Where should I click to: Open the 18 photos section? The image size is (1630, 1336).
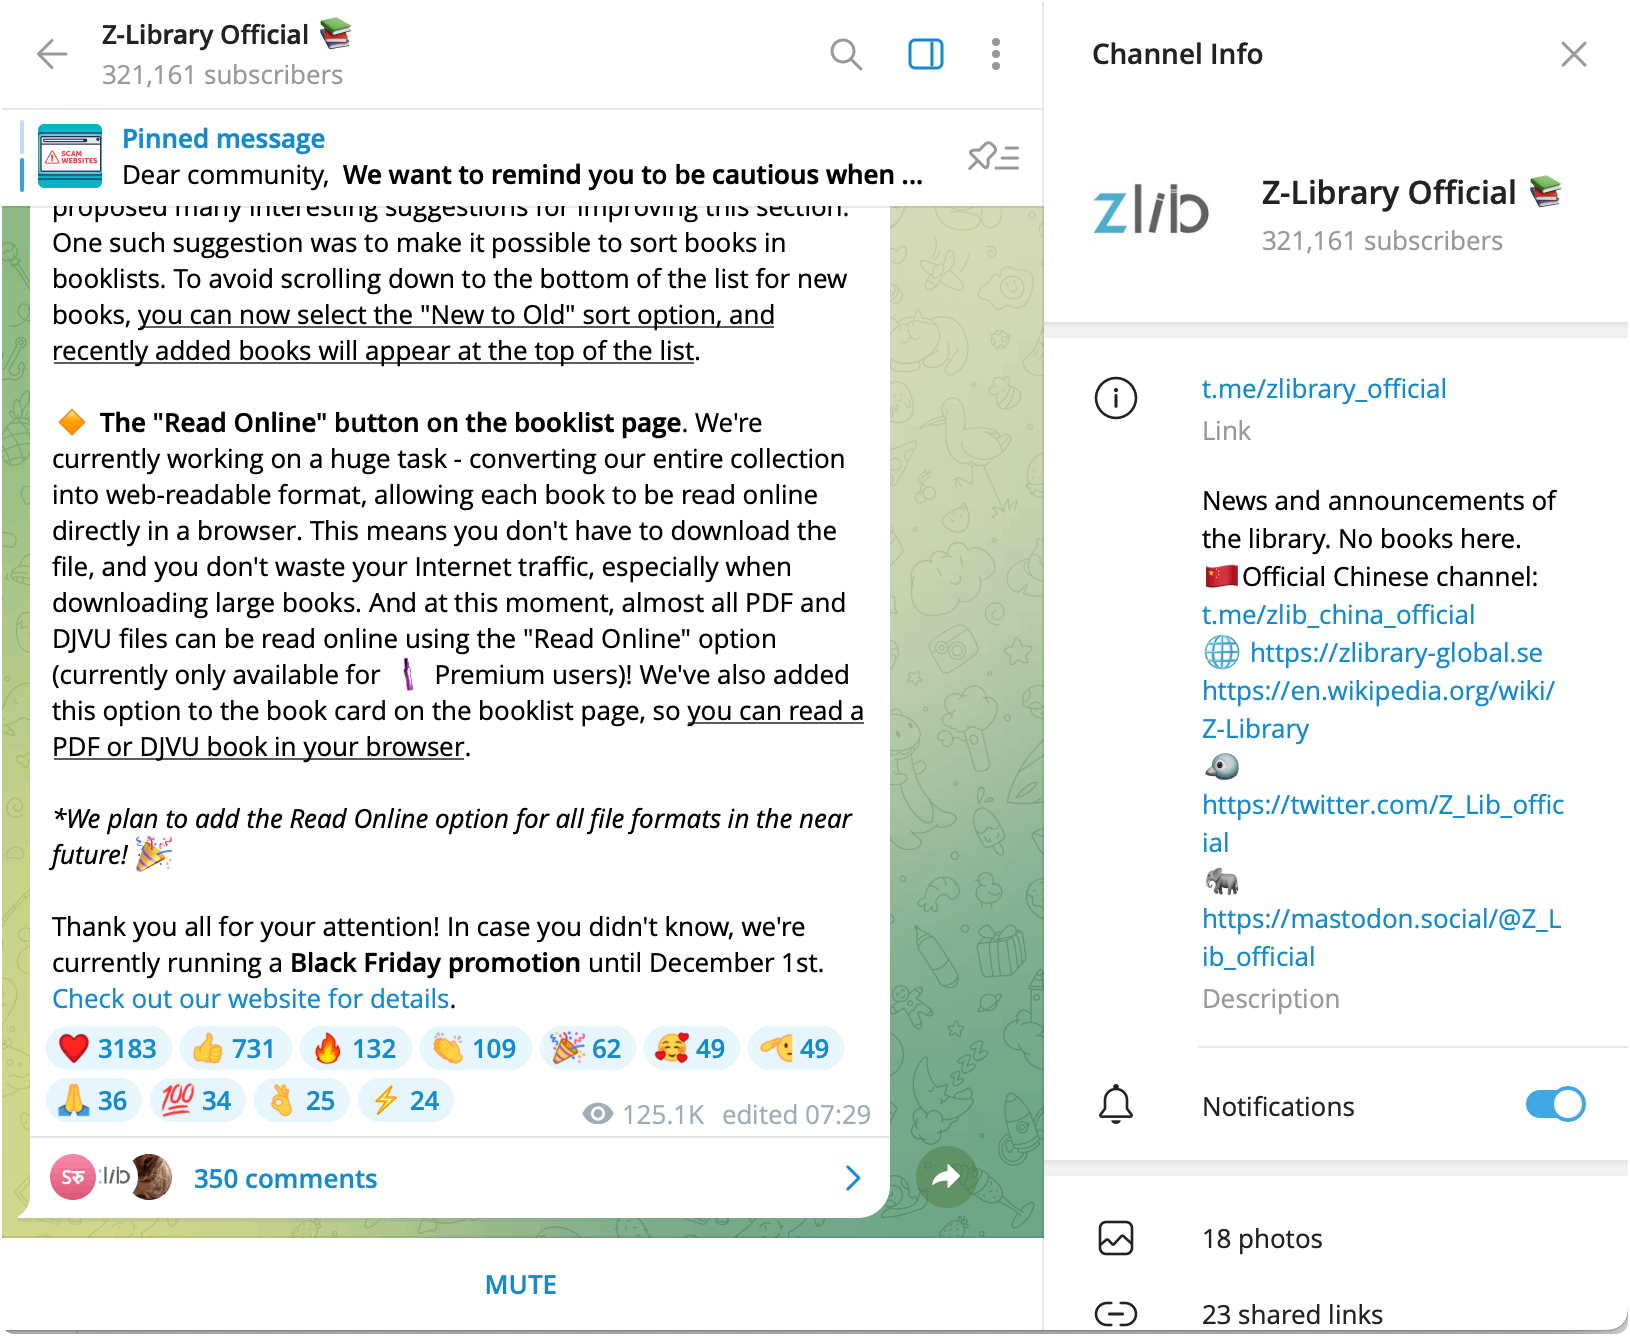coord(1336,1238)
